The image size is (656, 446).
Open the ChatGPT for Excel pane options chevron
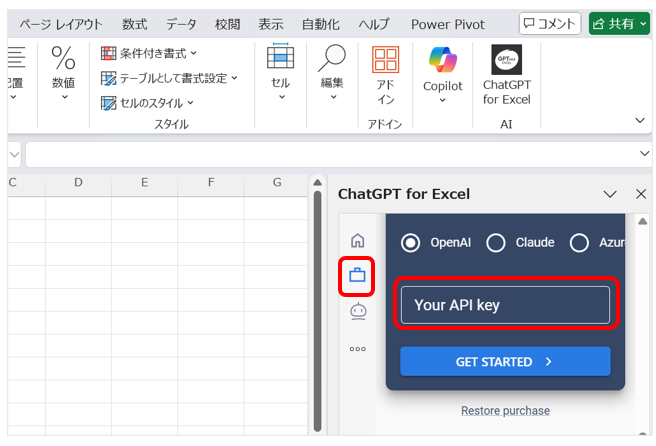(x=610, y=194)
